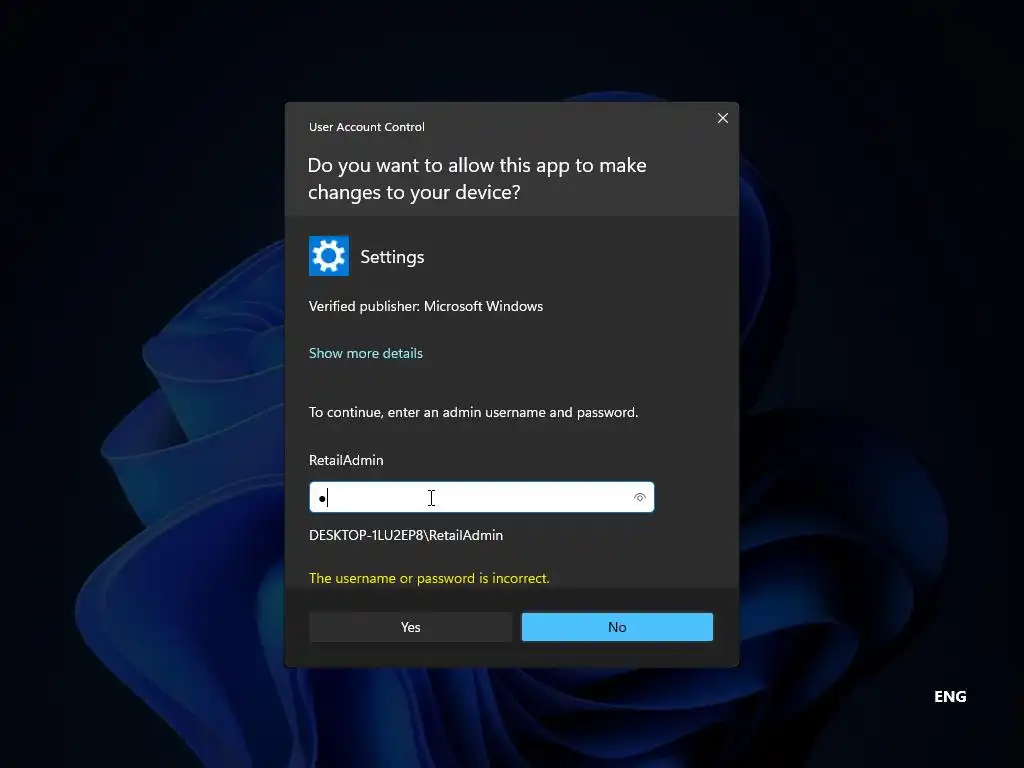Decline with the No button
1024x768 pixels.
coord(617,627)
